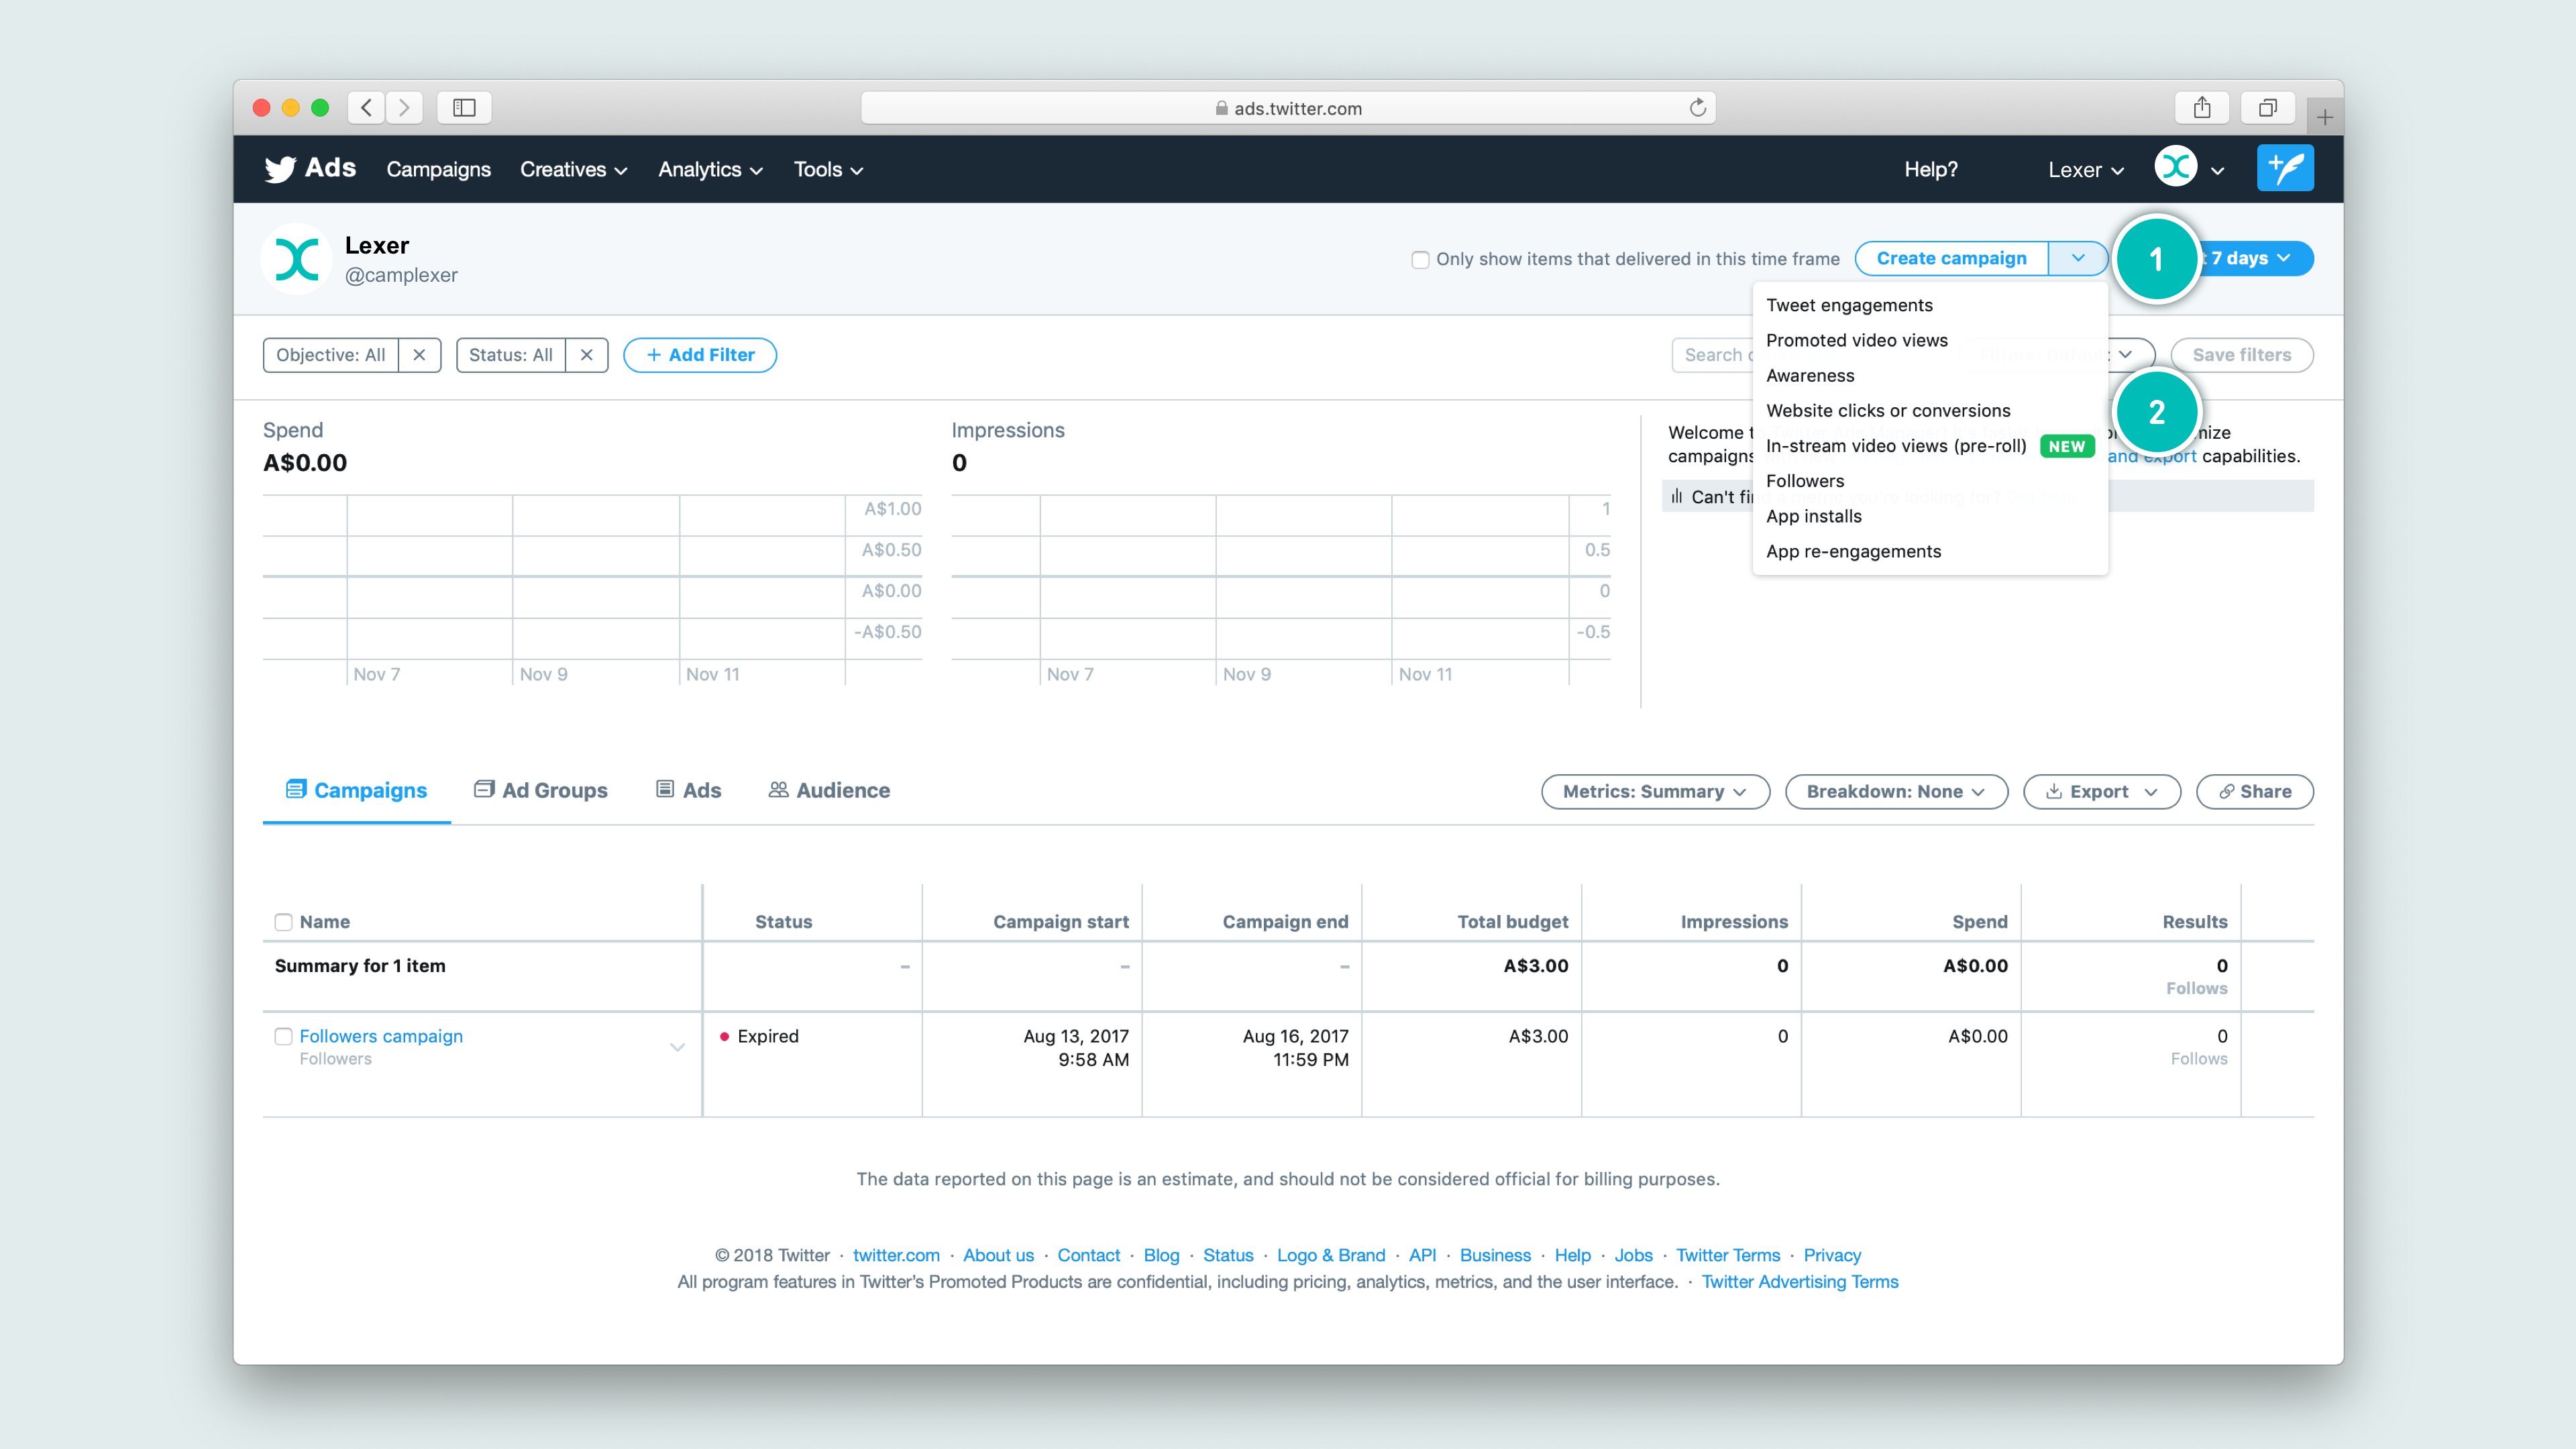
Task: Expand the avatar chevron menu
Action: coord(2217,171)
